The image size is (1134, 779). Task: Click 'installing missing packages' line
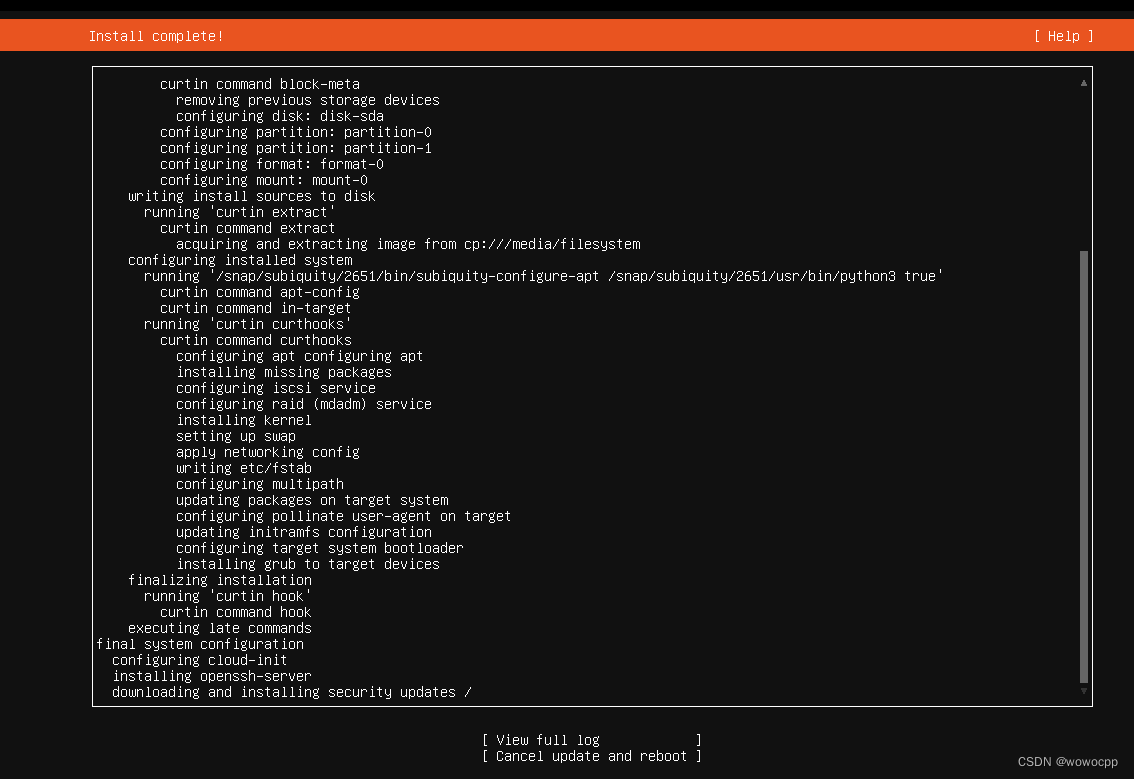coord(284,372)
